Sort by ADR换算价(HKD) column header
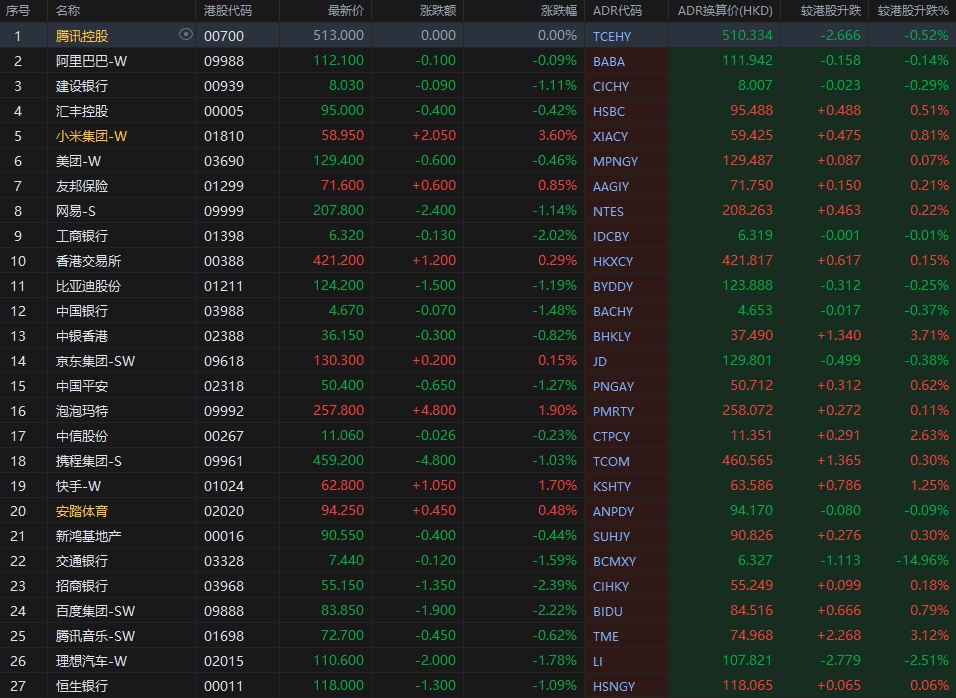Screen dimensions: 956x698 (725, 10)
